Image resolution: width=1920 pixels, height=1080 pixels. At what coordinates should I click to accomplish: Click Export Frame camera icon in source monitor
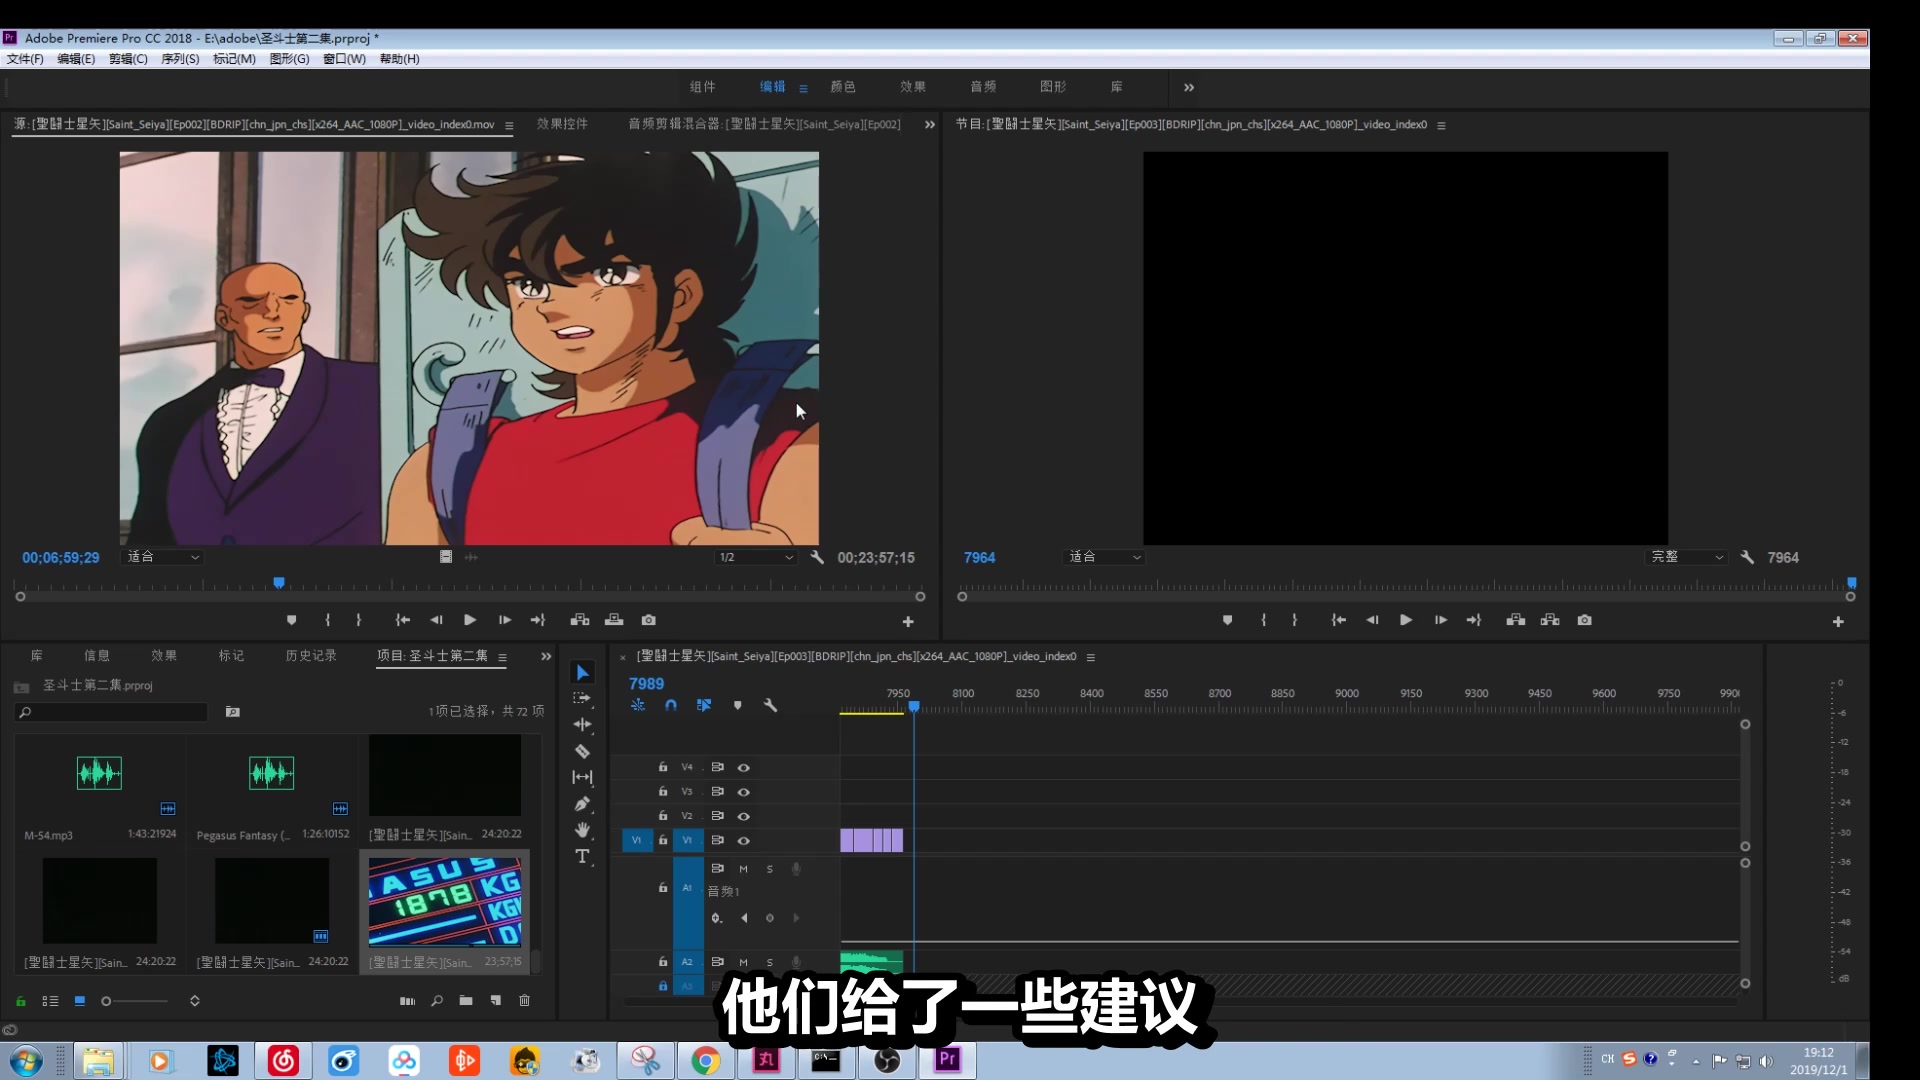tap(648, 620)
